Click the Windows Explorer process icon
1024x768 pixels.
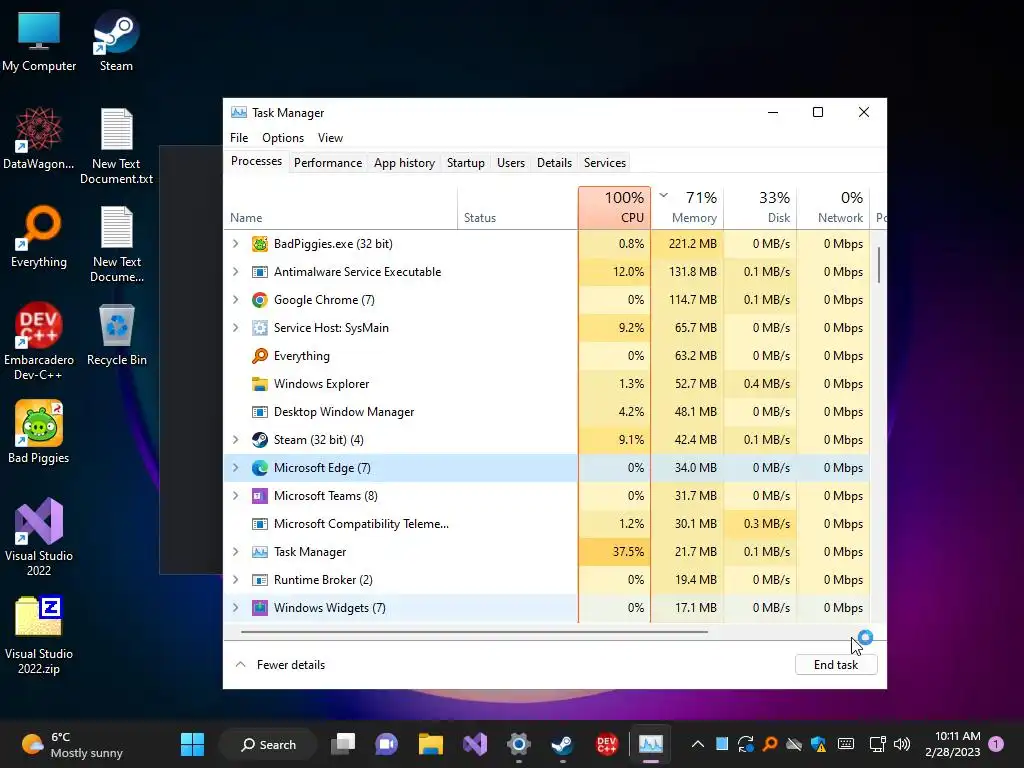pyautogui.click(x=260, y=384)
